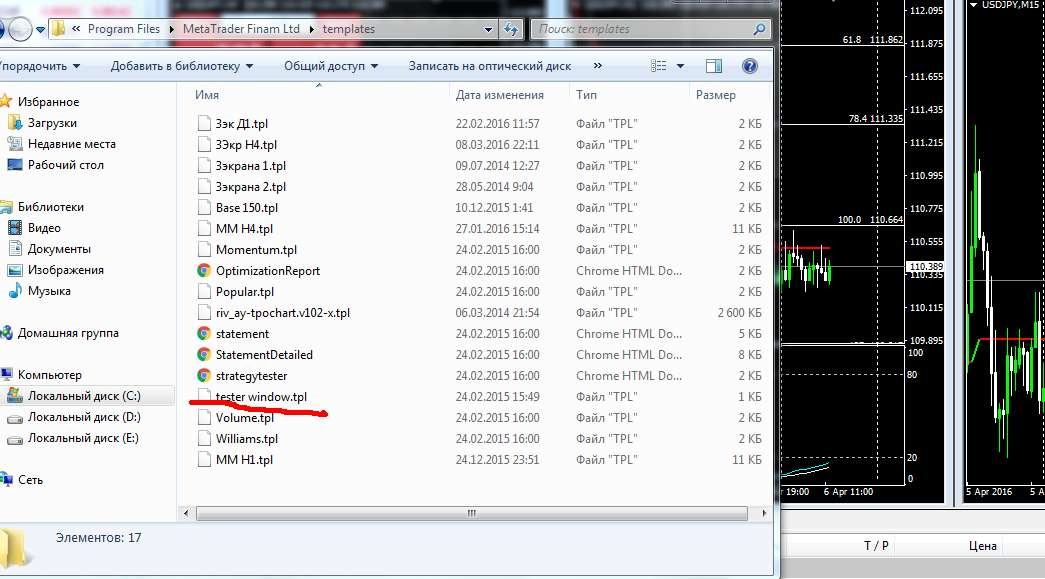This screenshot has width=1045, height=579.
Task: Select Избранное in navigation pane
Action: point(48,102)
